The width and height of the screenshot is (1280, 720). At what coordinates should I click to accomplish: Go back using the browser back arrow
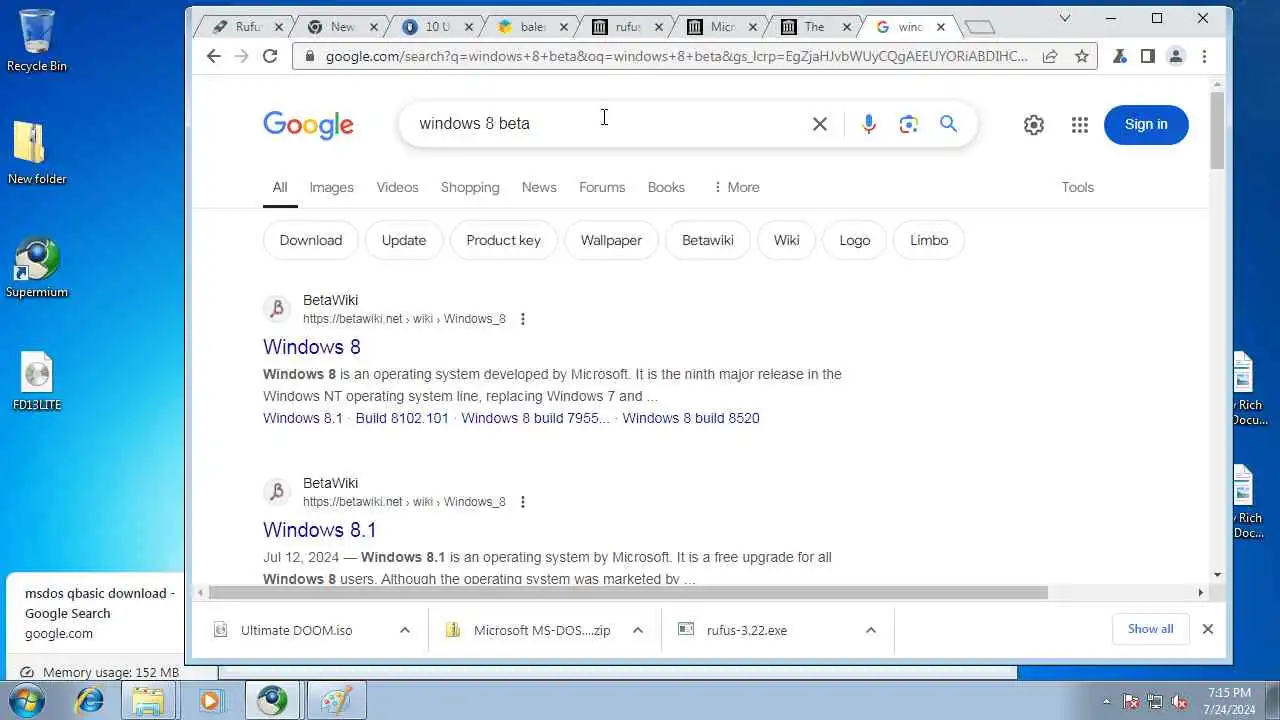click(213, 56)
